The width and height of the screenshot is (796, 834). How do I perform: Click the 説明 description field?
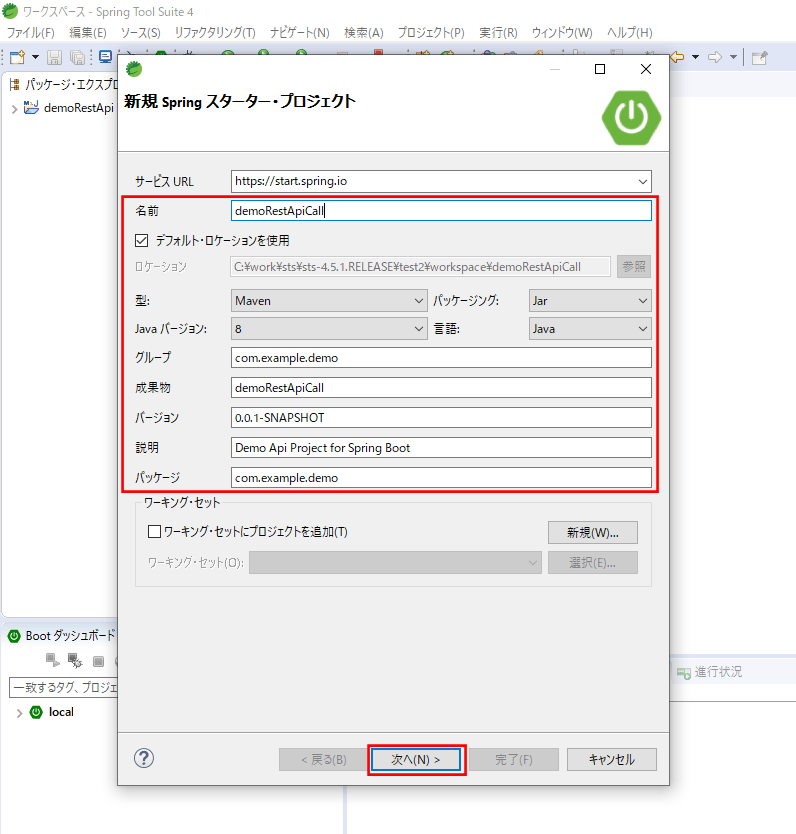tap(441, 448)
